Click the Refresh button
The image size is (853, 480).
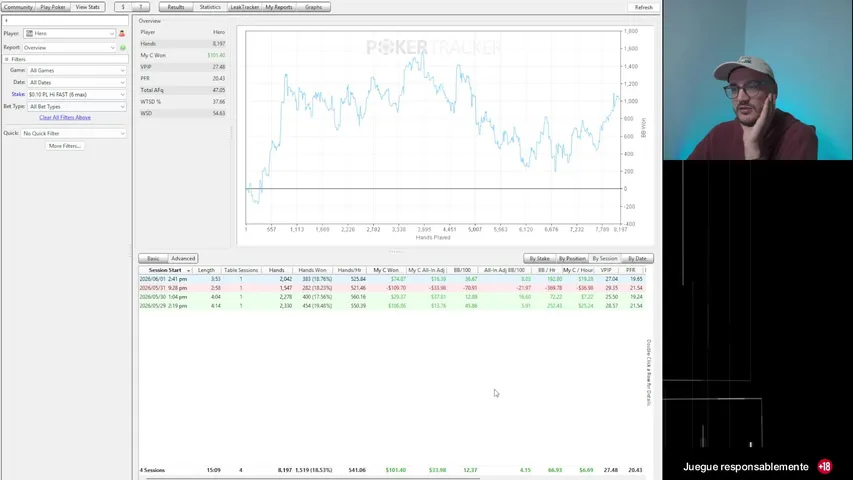click(644, 8)
